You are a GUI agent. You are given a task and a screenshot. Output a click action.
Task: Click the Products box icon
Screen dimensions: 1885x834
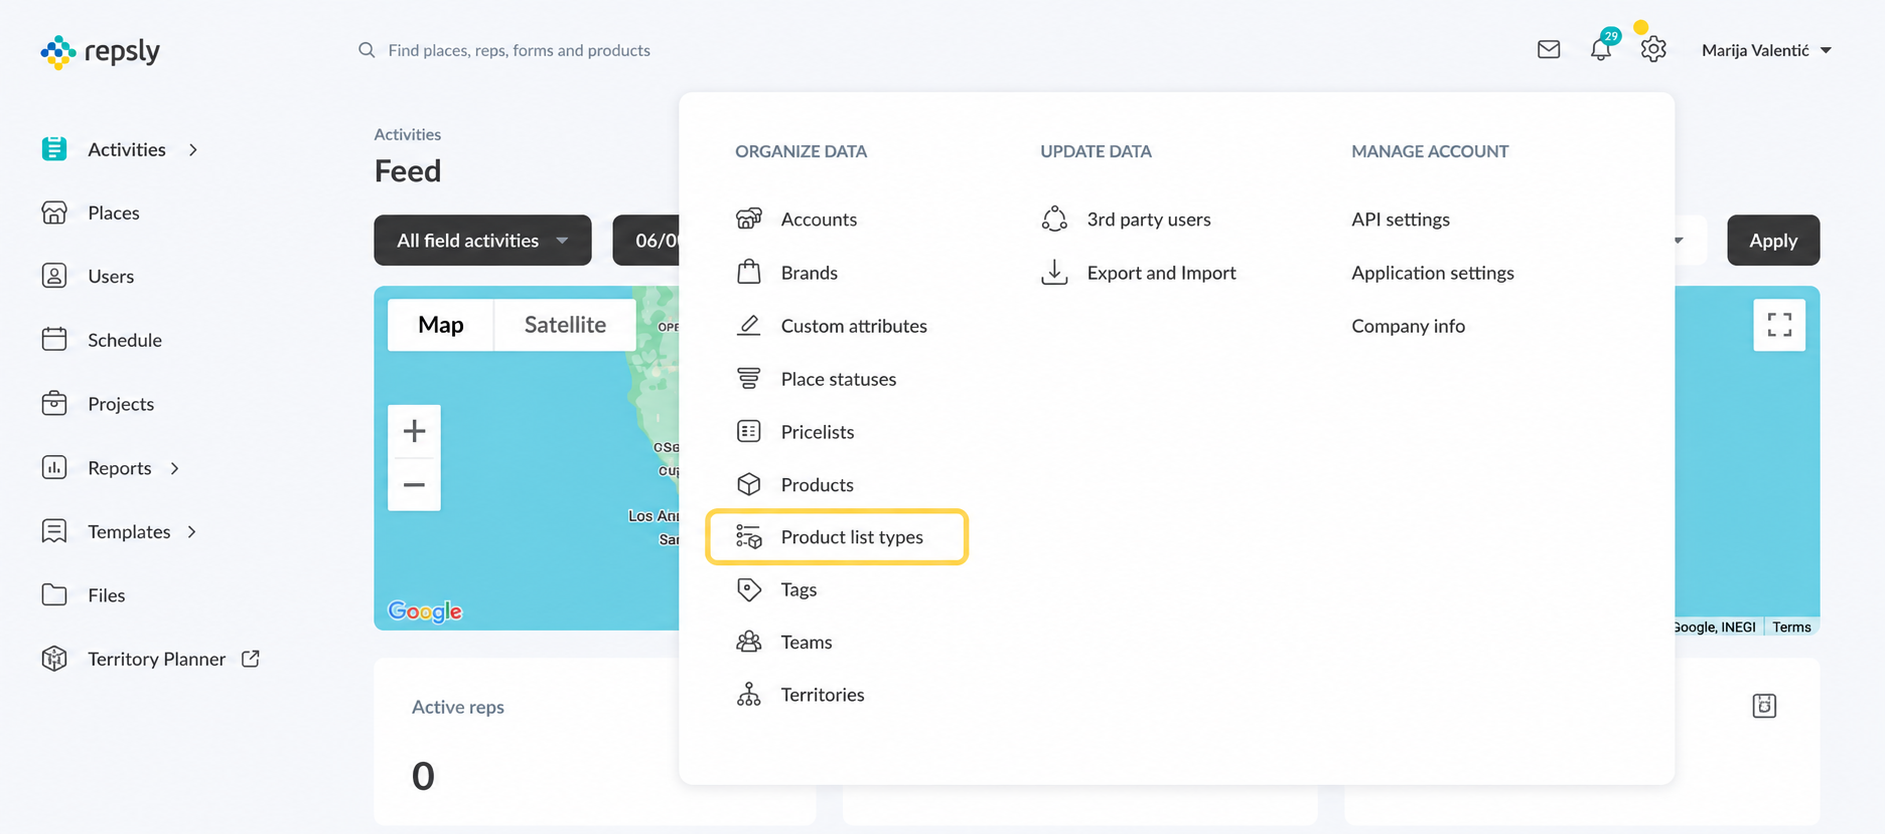pyautogui.click(x=749, y=484)
